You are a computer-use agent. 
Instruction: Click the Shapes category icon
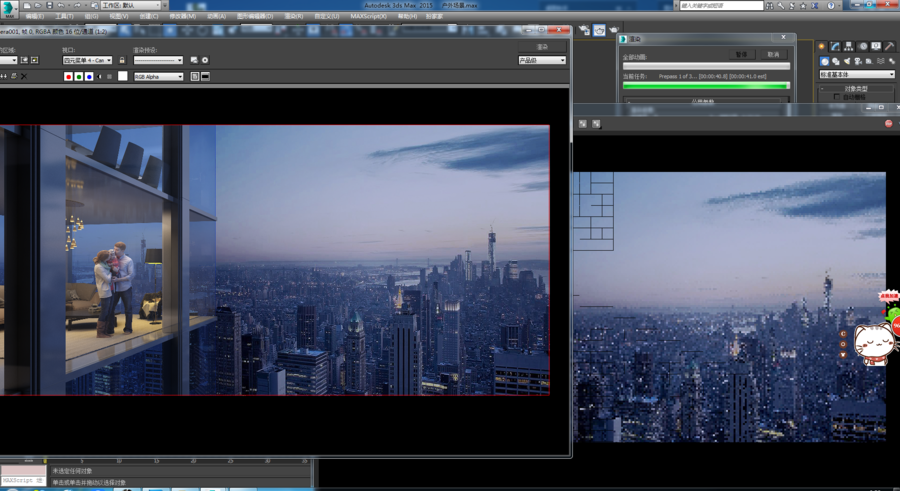836,61
